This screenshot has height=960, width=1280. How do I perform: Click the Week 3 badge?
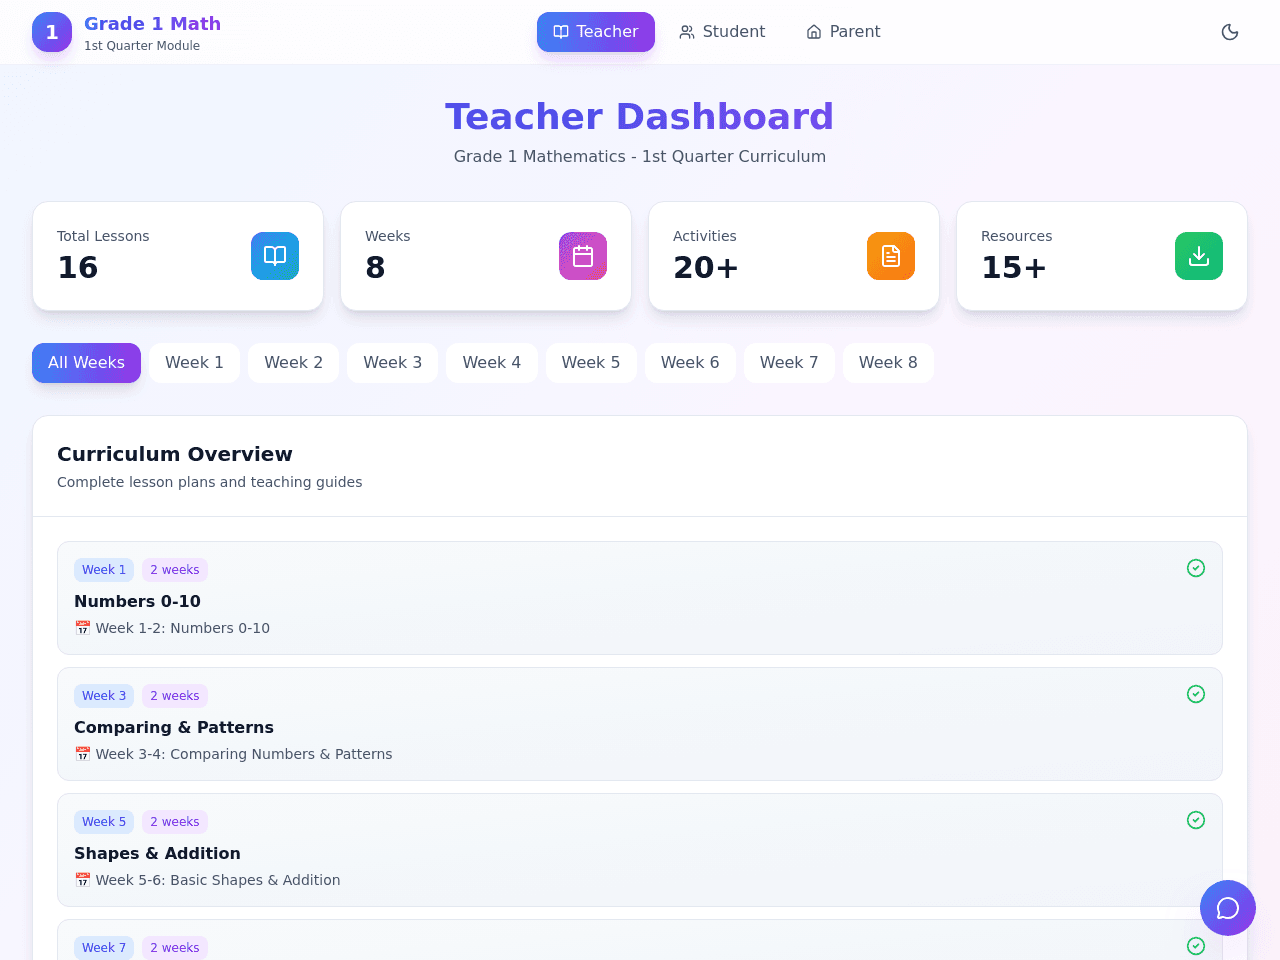(x=104, y=696)
